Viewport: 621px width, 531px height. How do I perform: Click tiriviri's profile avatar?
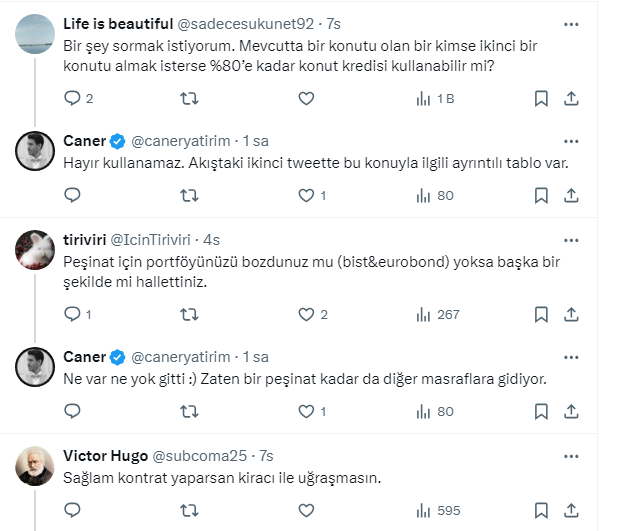[x=35, y=250]
